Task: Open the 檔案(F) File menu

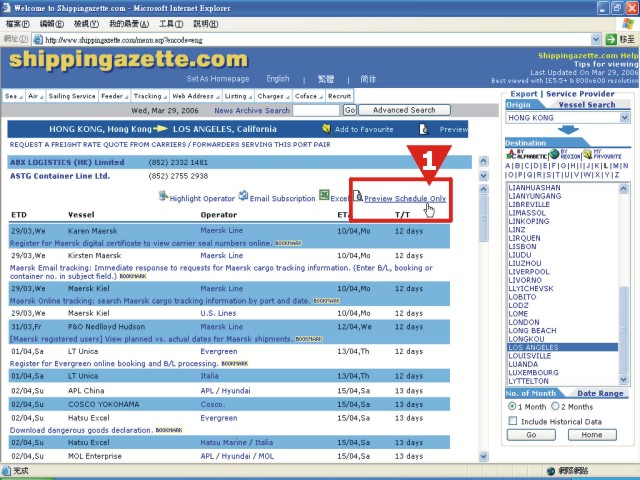Action: pyautogui.click(x=18, y=24)
